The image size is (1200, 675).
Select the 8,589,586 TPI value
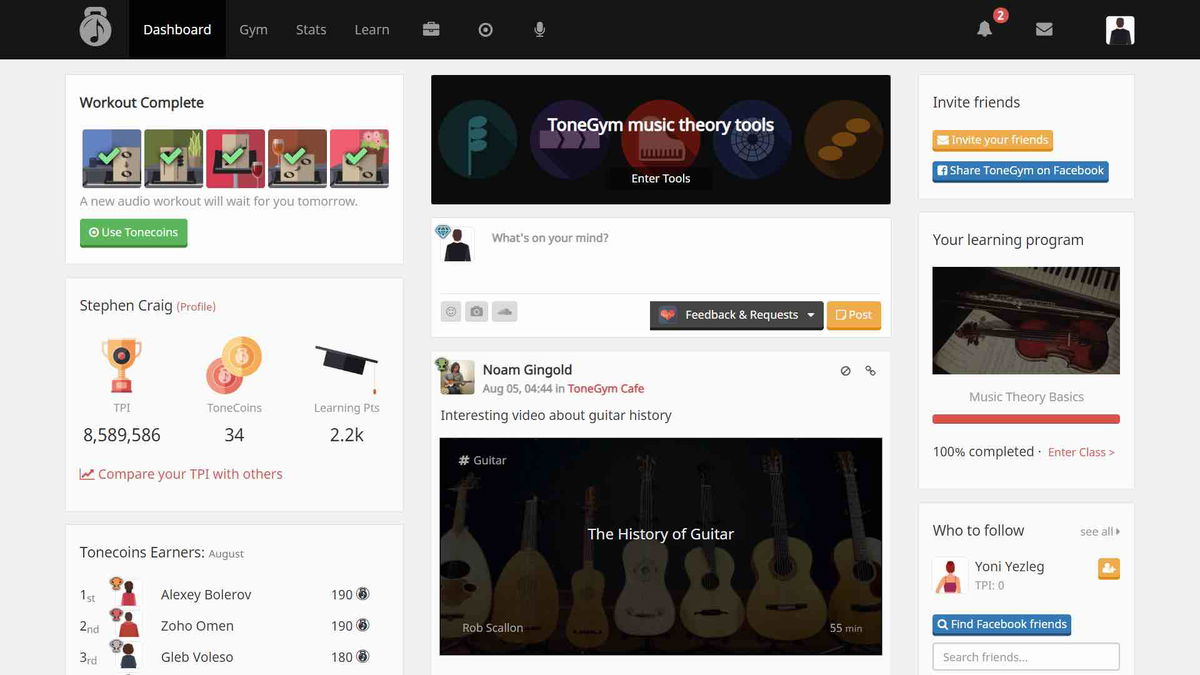click(x=122, y=435)
